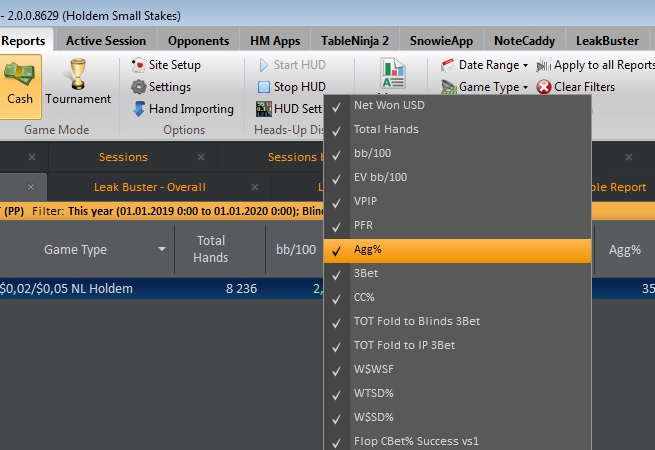
Task: Toggle EV bb/100 column option
Action: (457, 178)
